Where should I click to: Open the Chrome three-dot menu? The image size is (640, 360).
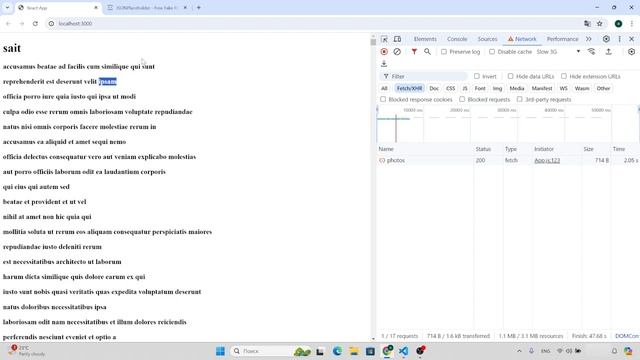click(631, 24)
